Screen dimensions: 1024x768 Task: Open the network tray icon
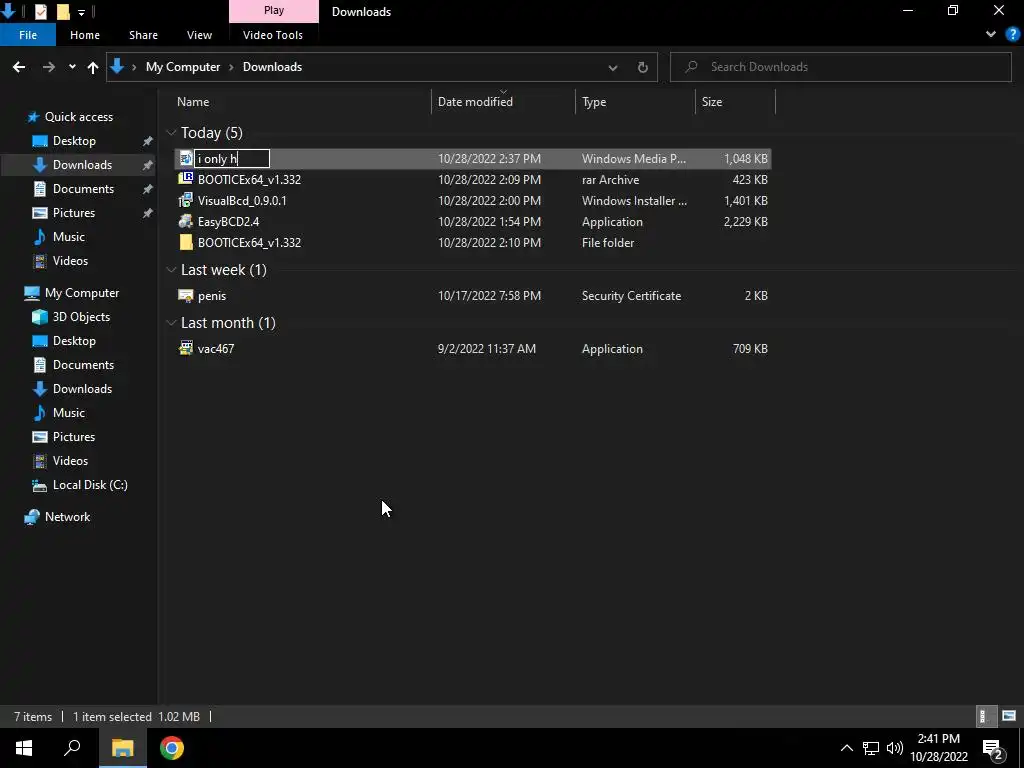pos(871,748)
